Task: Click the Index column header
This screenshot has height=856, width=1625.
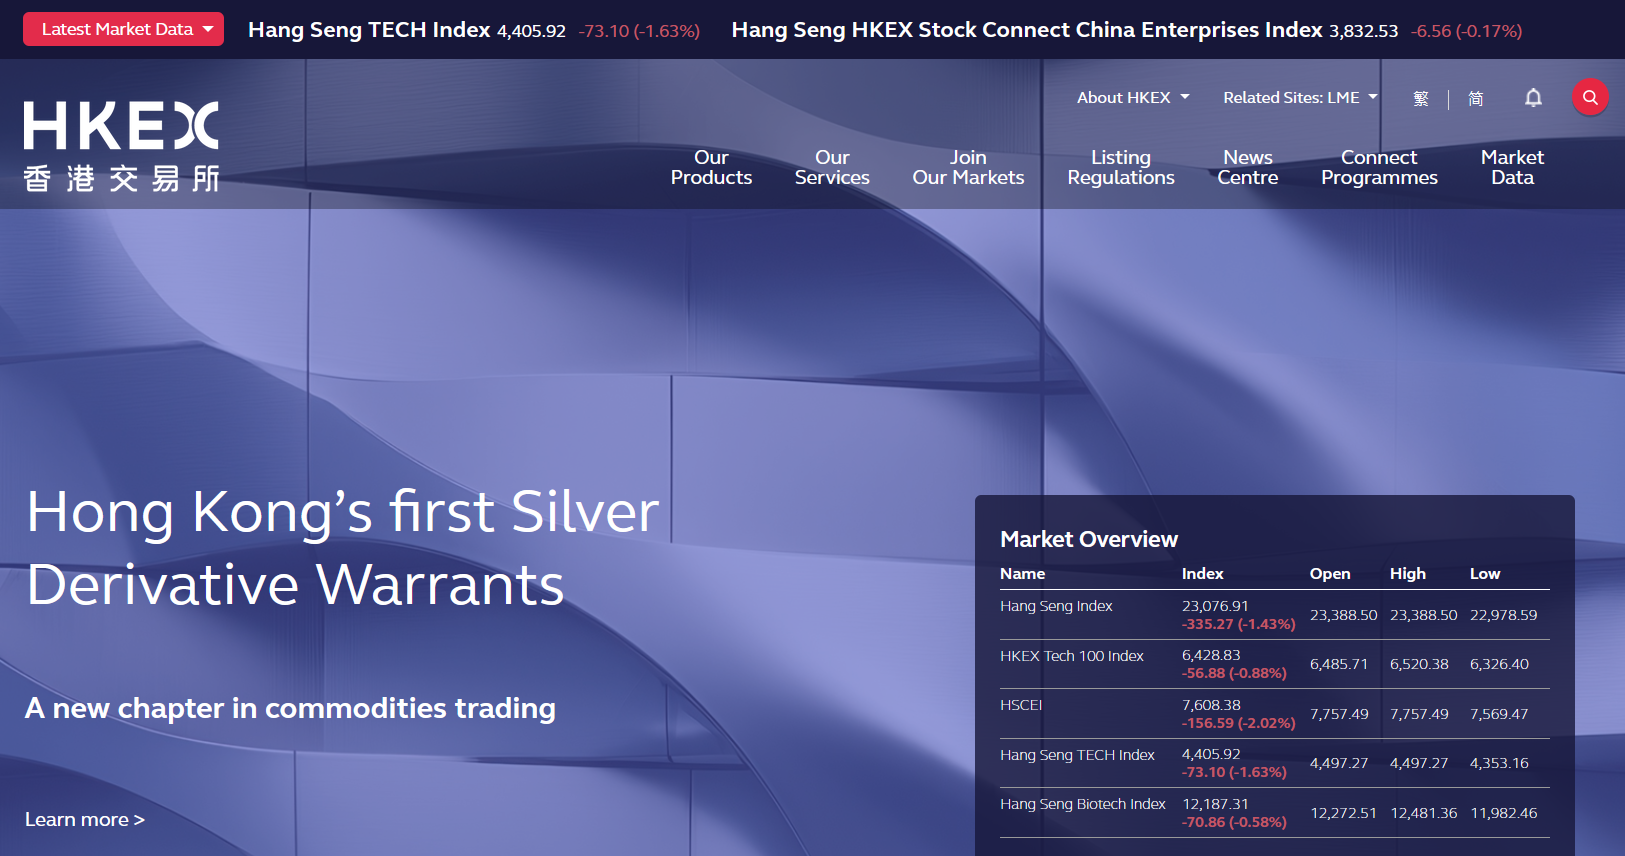Action: point(1202,573)
